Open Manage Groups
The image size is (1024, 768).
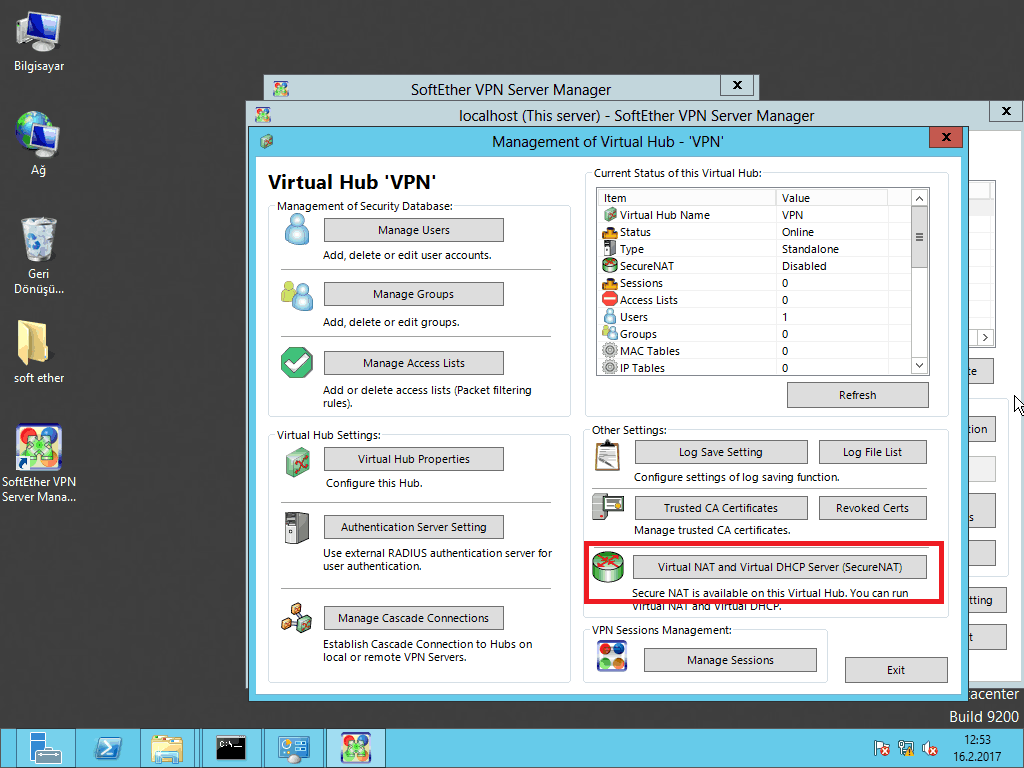413,294
